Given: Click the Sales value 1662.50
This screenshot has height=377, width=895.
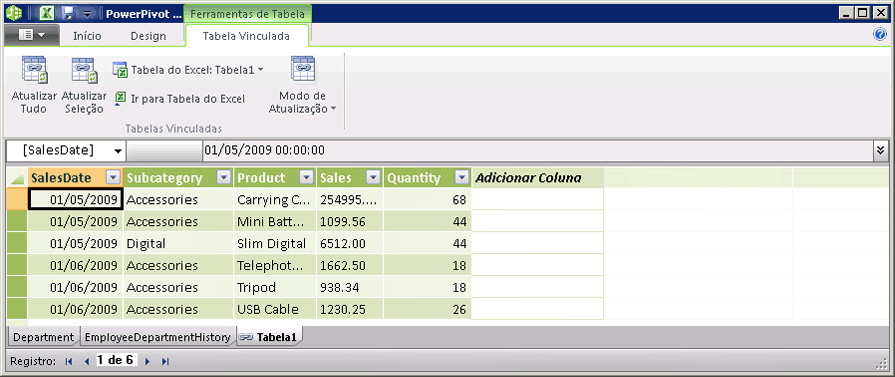Looking at the screenshot, I should point(350,265).
